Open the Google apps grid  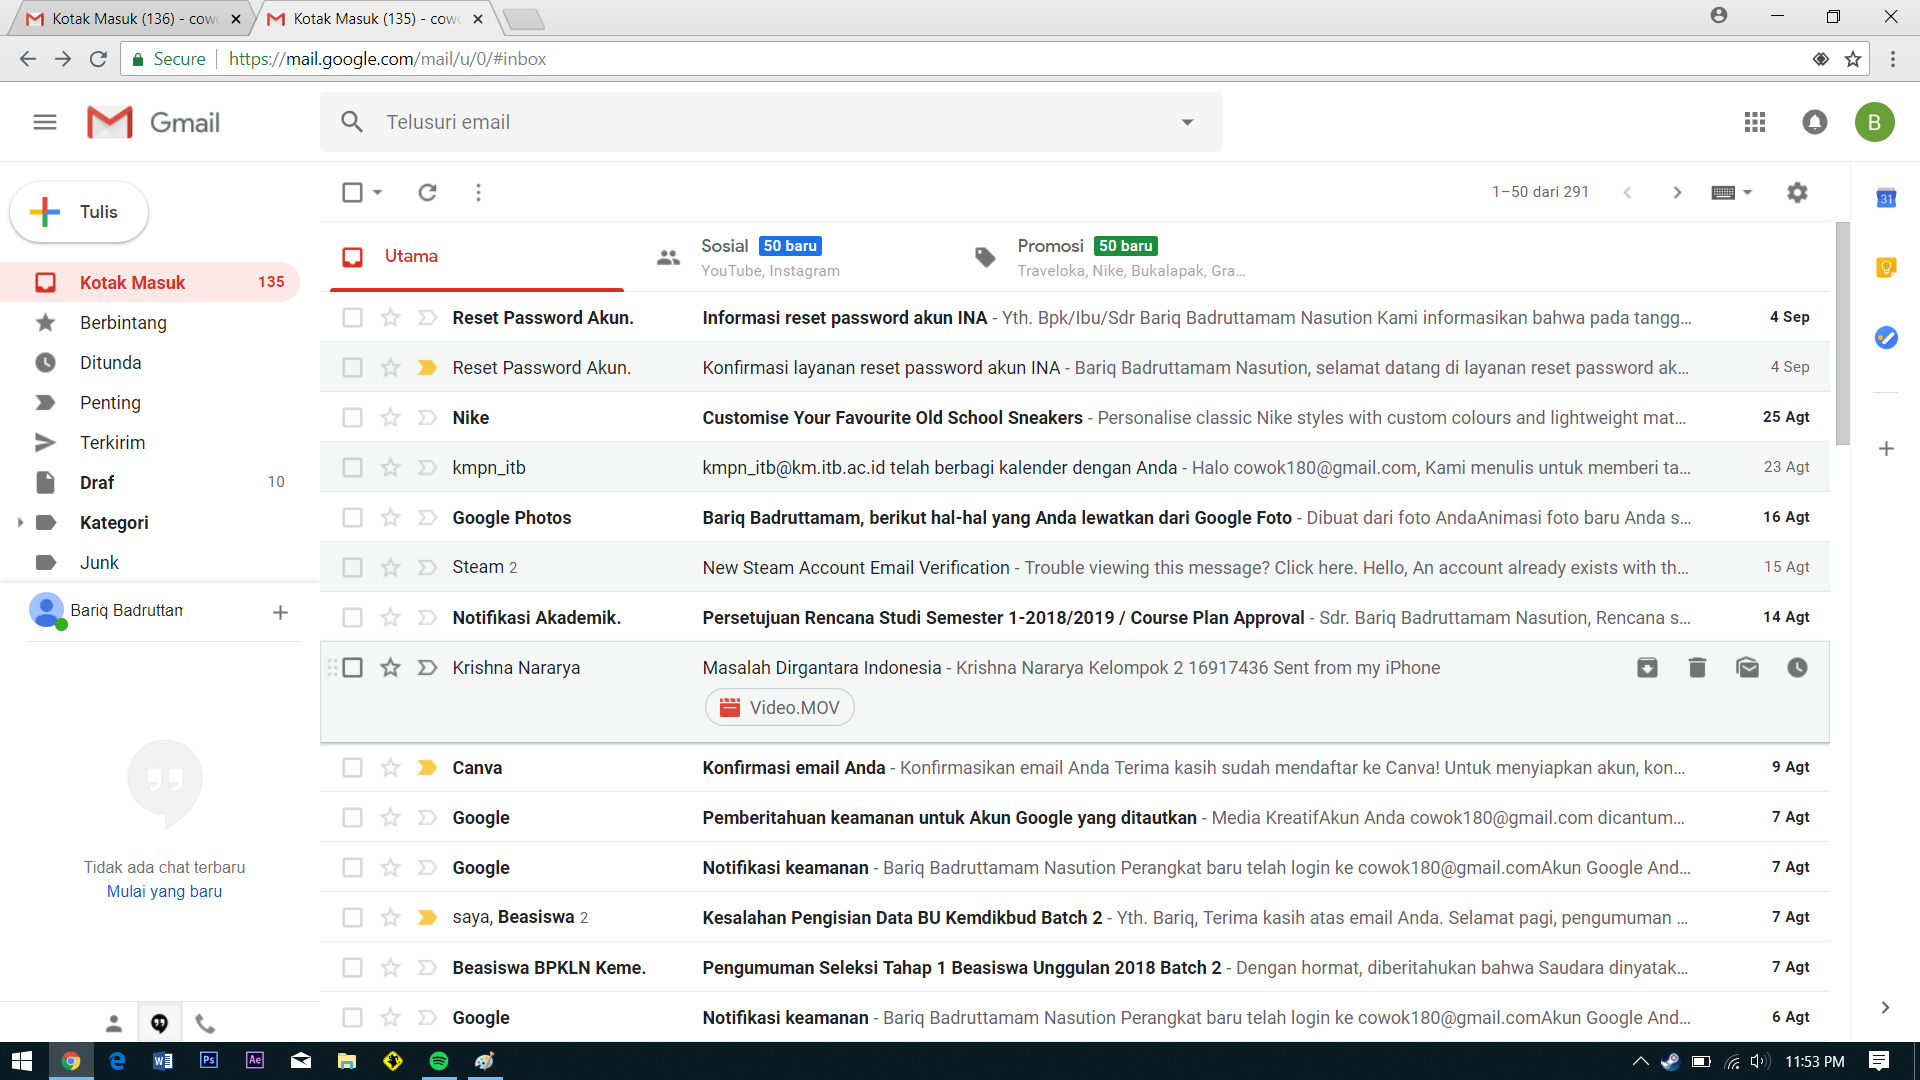pyautogui.click(x=1754, y=122)
